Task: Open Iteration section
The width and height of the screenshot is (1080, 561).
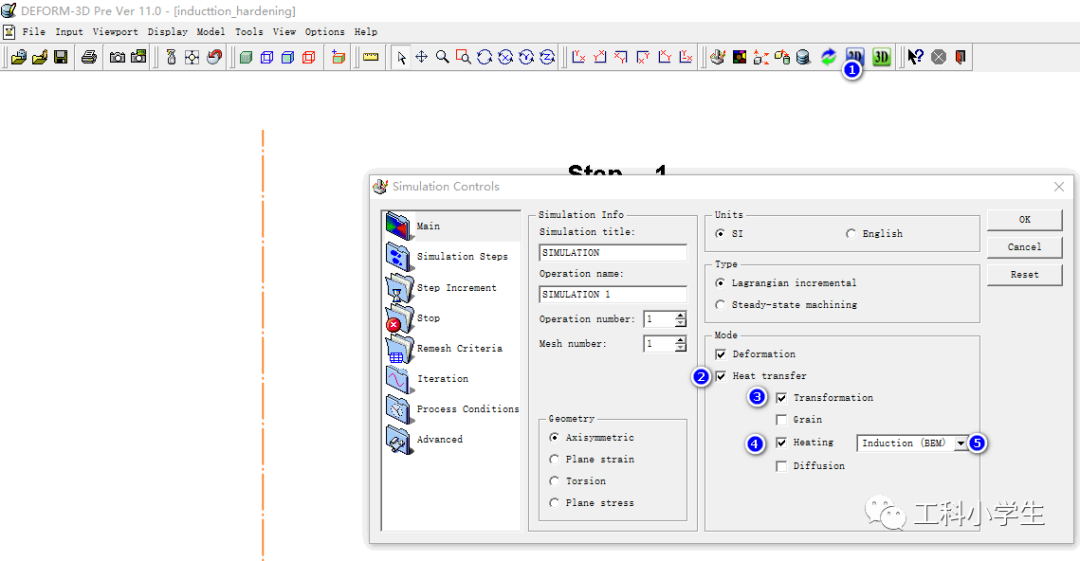Action: point(451,378)
